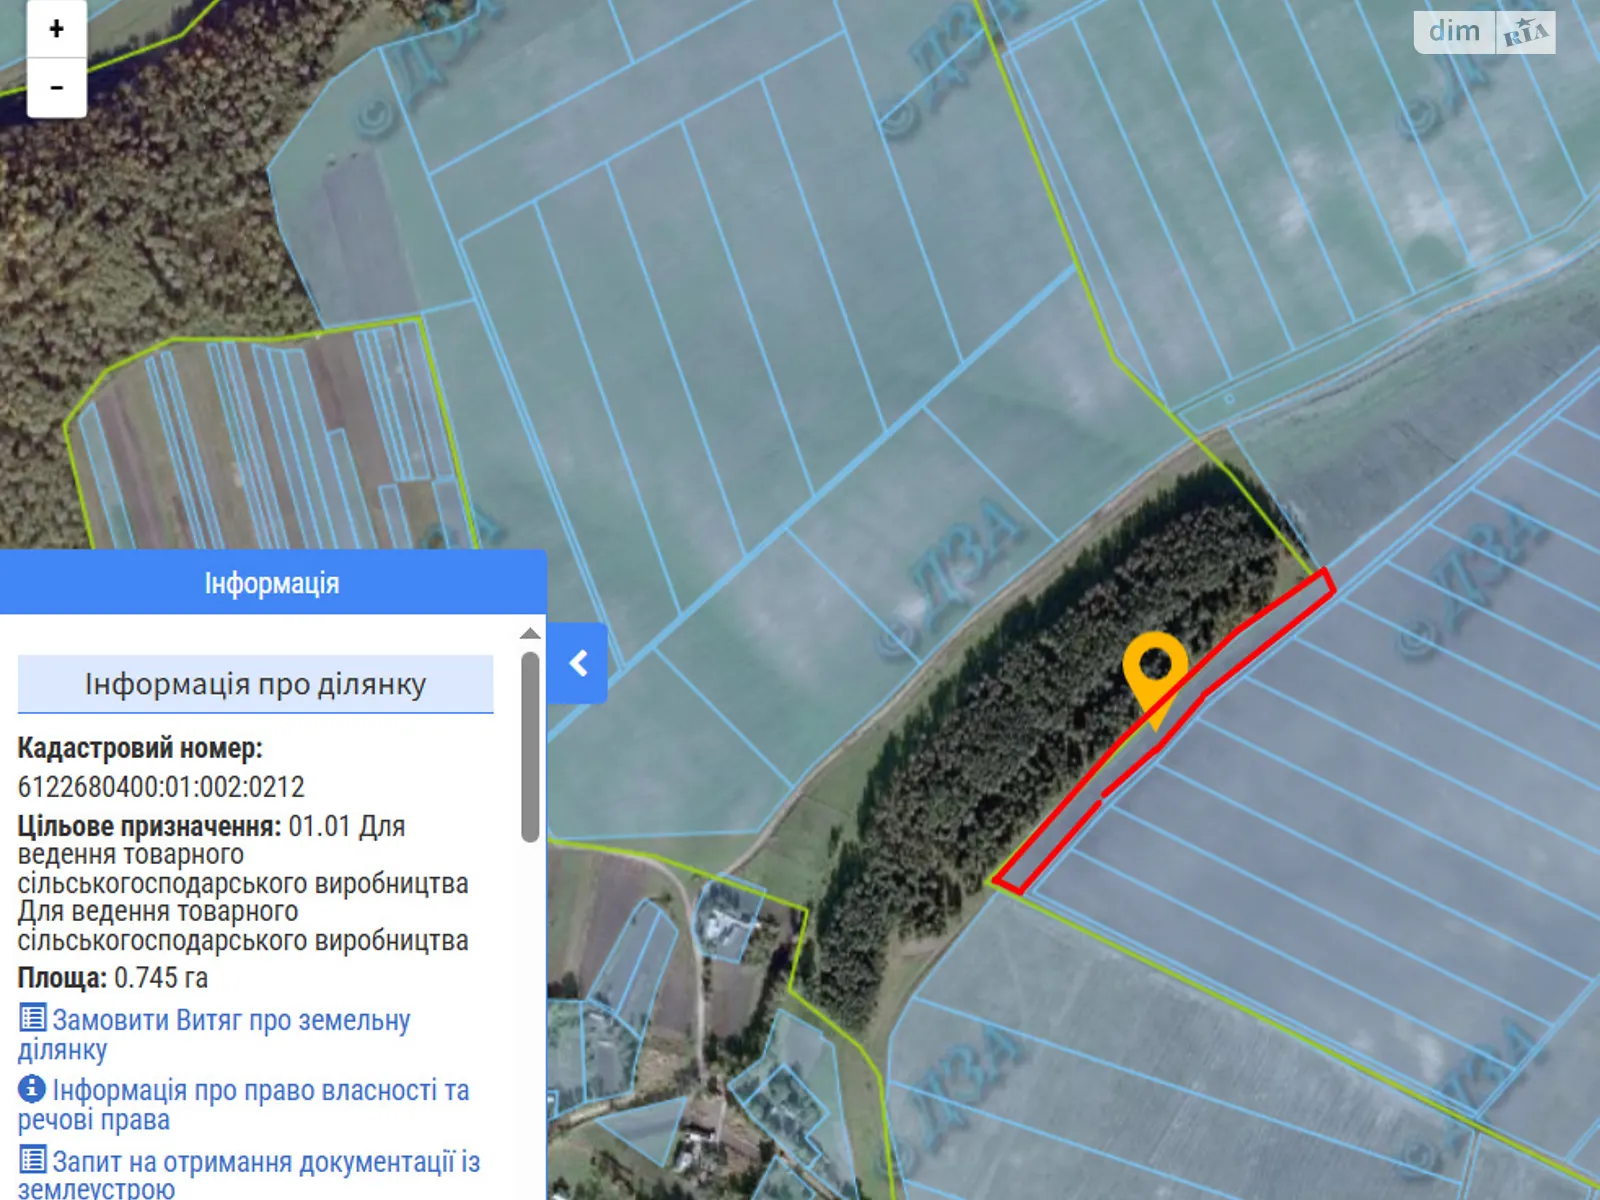
Task: Open Замовити Витяг про земельну ділянку link
Action: pyautogui.click(x=230, y=1021)
